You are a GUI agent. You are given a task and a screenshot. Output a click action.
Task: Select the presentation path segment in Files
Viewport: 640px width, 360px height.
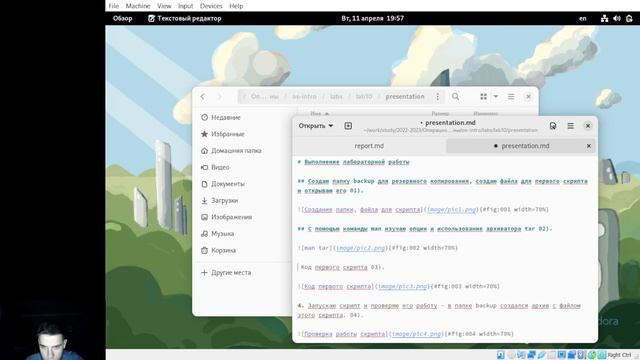(x=405, y=97)
